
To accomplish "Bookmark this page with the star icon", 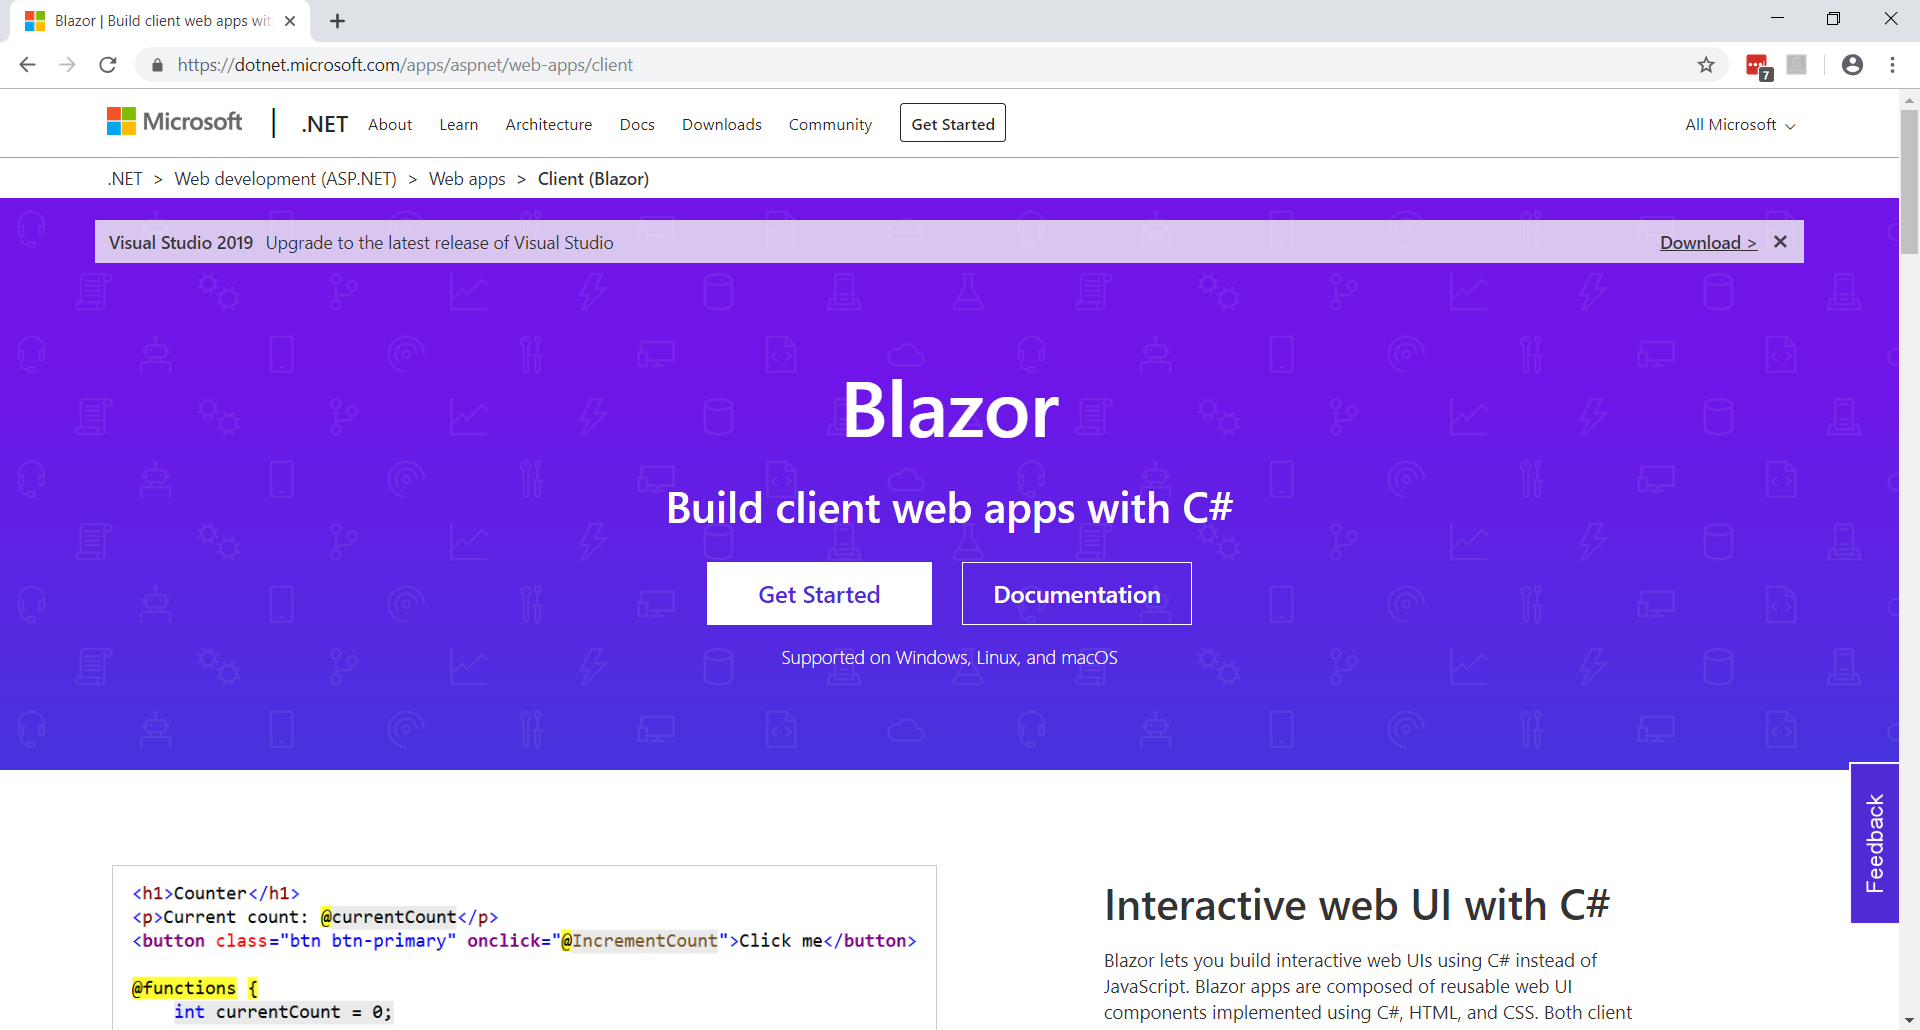I will click(x=1706, y=65).
